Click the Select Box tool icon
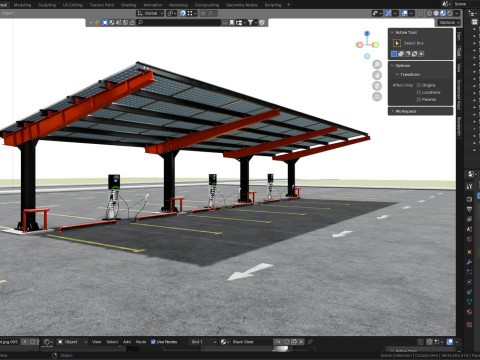Image resolution: width=480 pixels, height=360 pixels. (x=397, y=43)
